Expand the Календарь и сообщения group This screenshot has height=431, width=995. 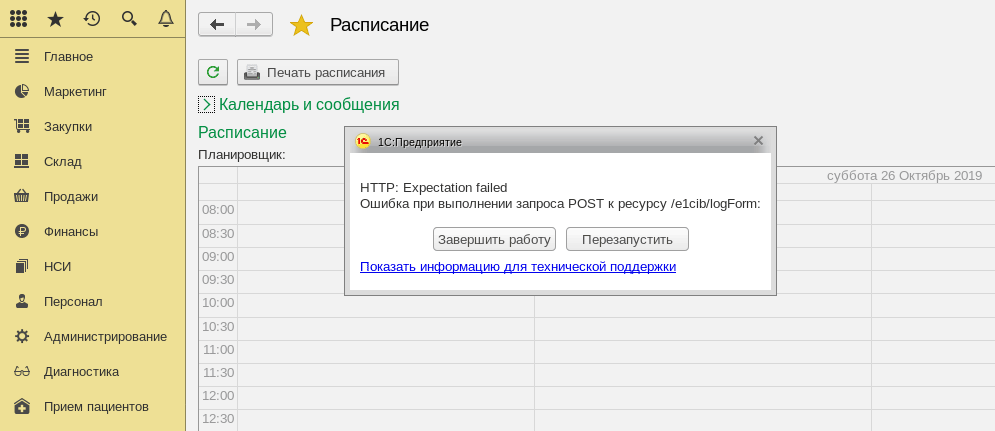(207, 104)
